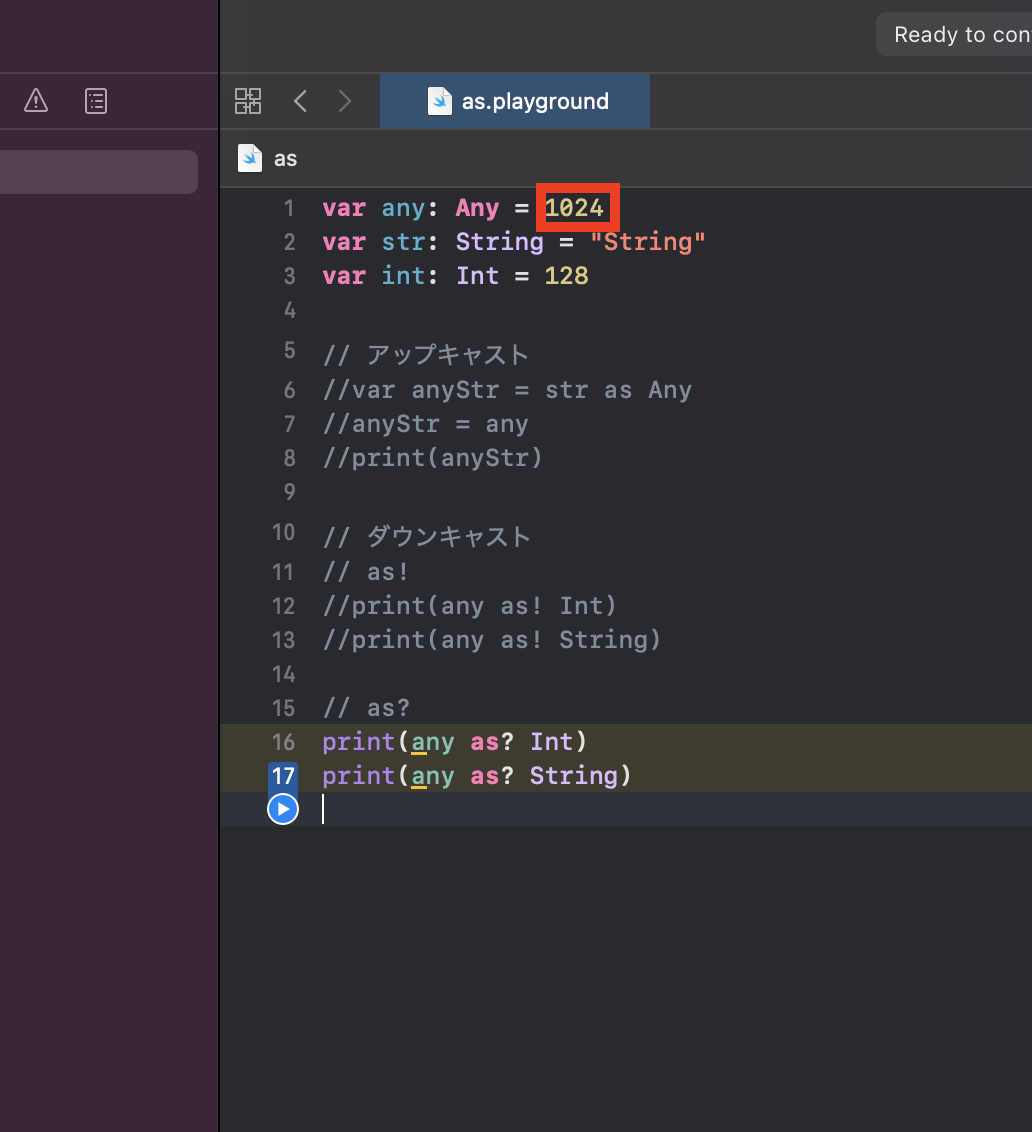The image size is (1032, 1132).
Task: Click the 'Ready to continue' status field
Action: pos(955,34)
